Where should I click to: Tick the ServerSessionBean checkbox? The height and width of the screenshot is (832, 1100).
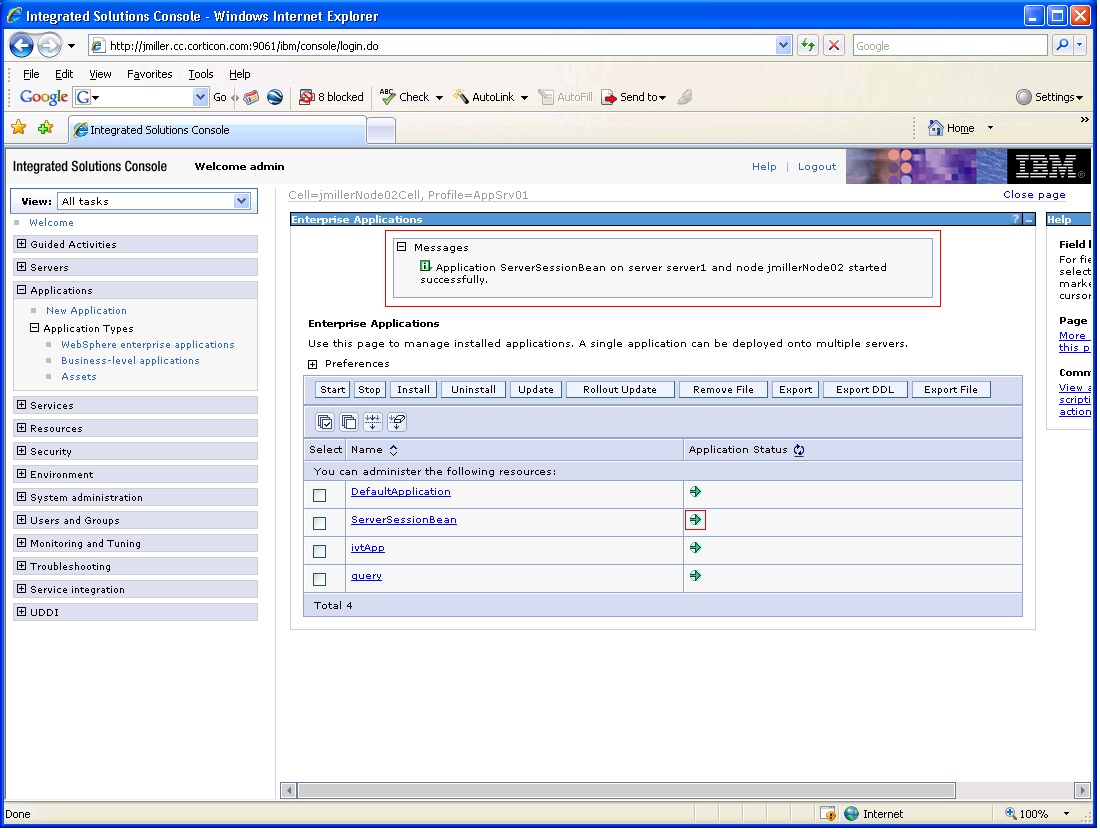point(320,523)
